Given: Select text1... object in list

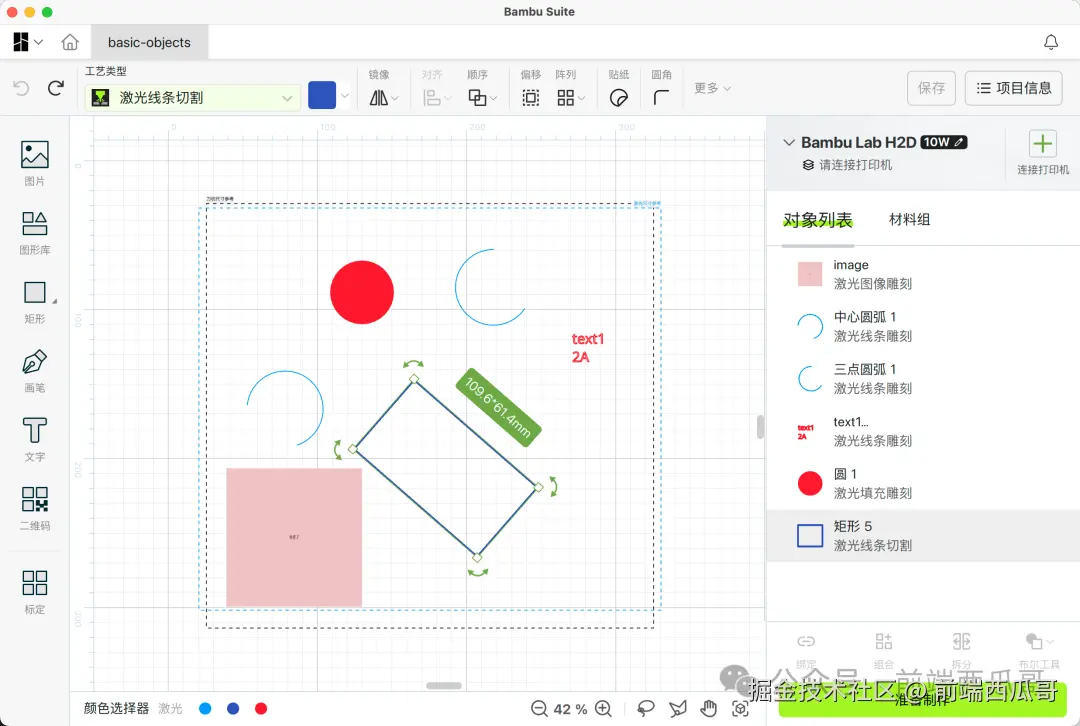Looking at the screenshot, I should click(923, 431).
